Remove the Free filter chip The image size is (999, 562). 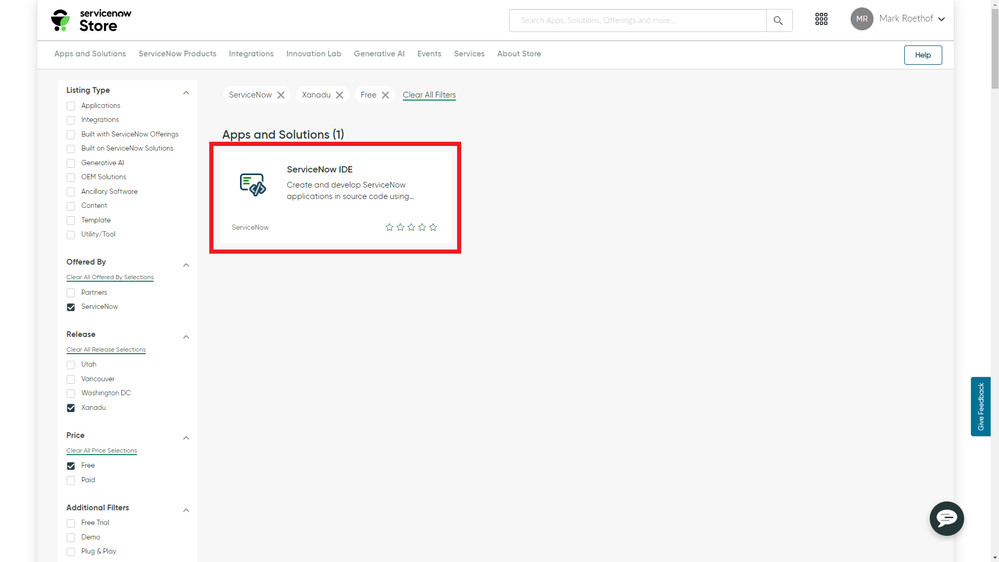coord(385,95)
